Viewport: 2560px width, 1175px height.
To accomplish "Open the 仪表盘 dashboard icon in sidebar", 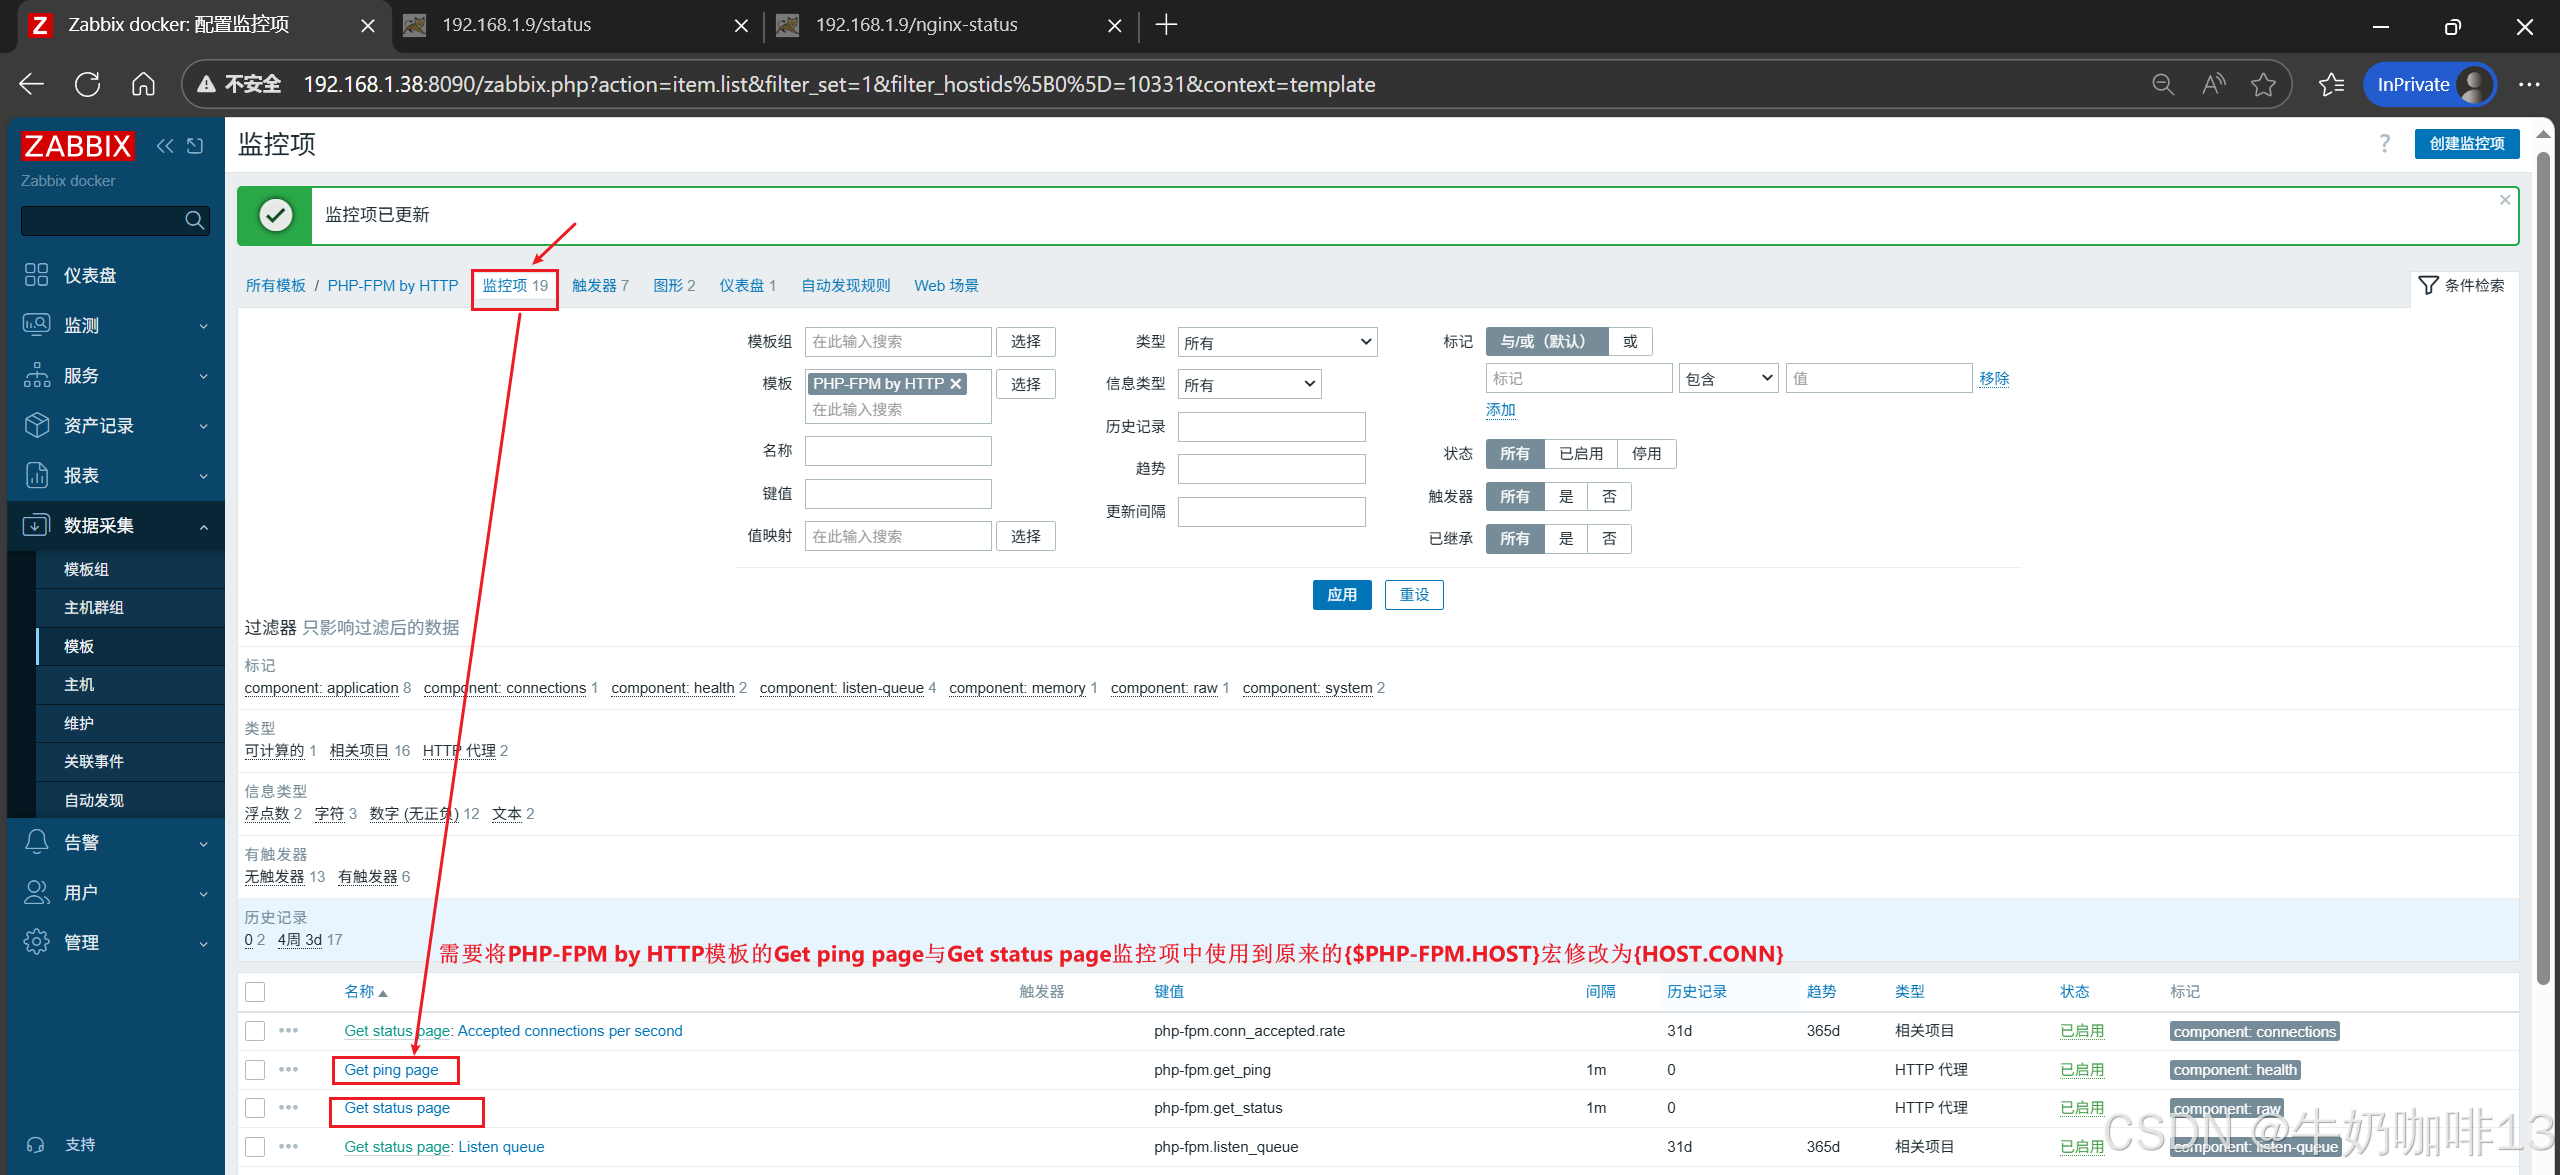I will point(36,275).
